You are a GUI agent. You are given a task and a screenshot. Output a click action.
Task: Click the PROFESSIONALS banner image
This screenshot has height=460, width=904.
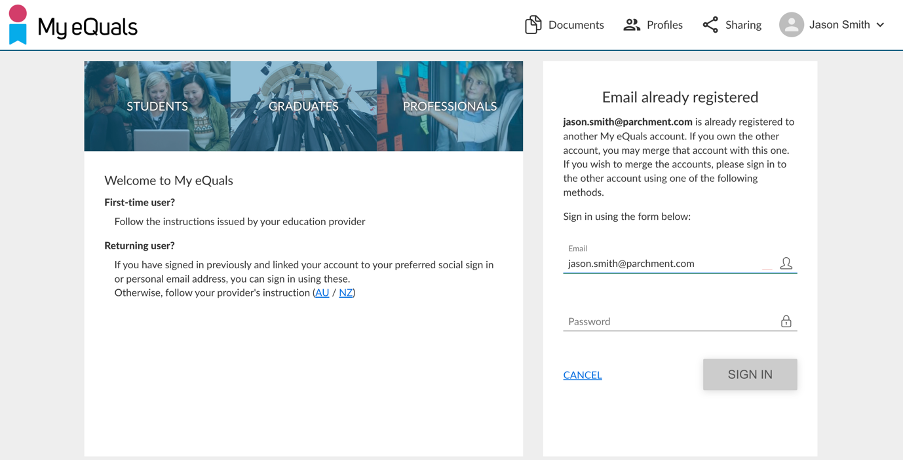(x=450, y=106)
